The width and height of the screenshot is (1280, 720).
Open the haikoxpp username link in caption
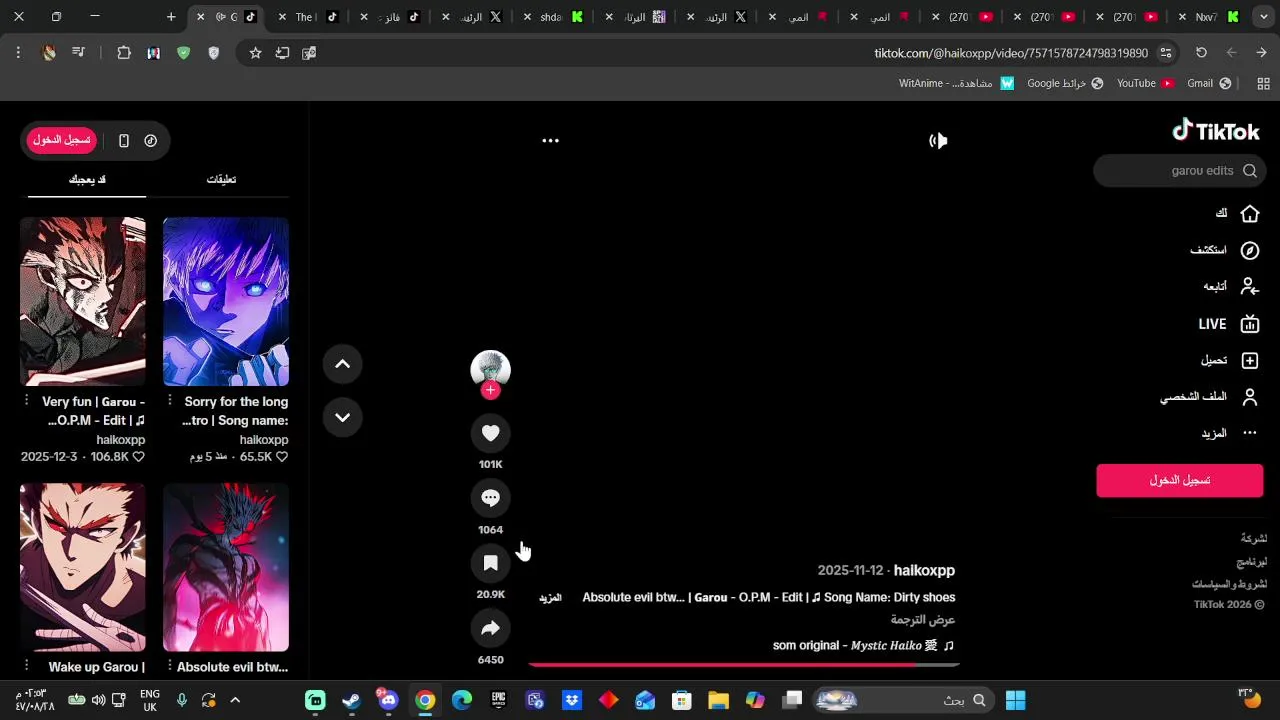click(924, 570)
